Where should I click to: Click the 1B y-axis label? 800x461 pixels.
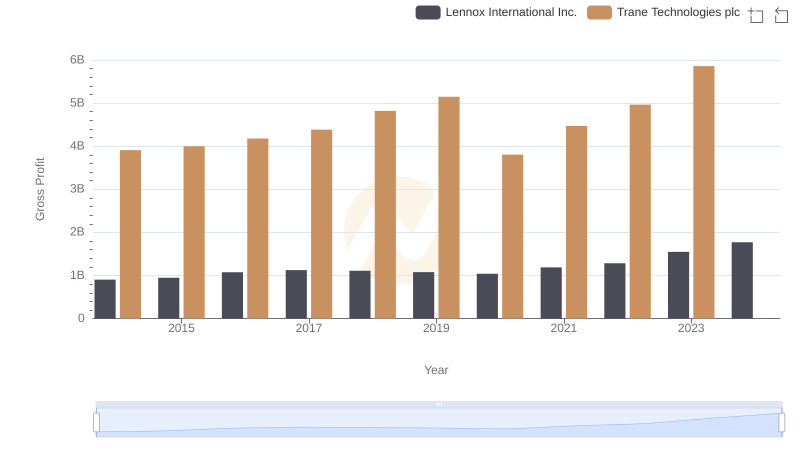point(77,275)
